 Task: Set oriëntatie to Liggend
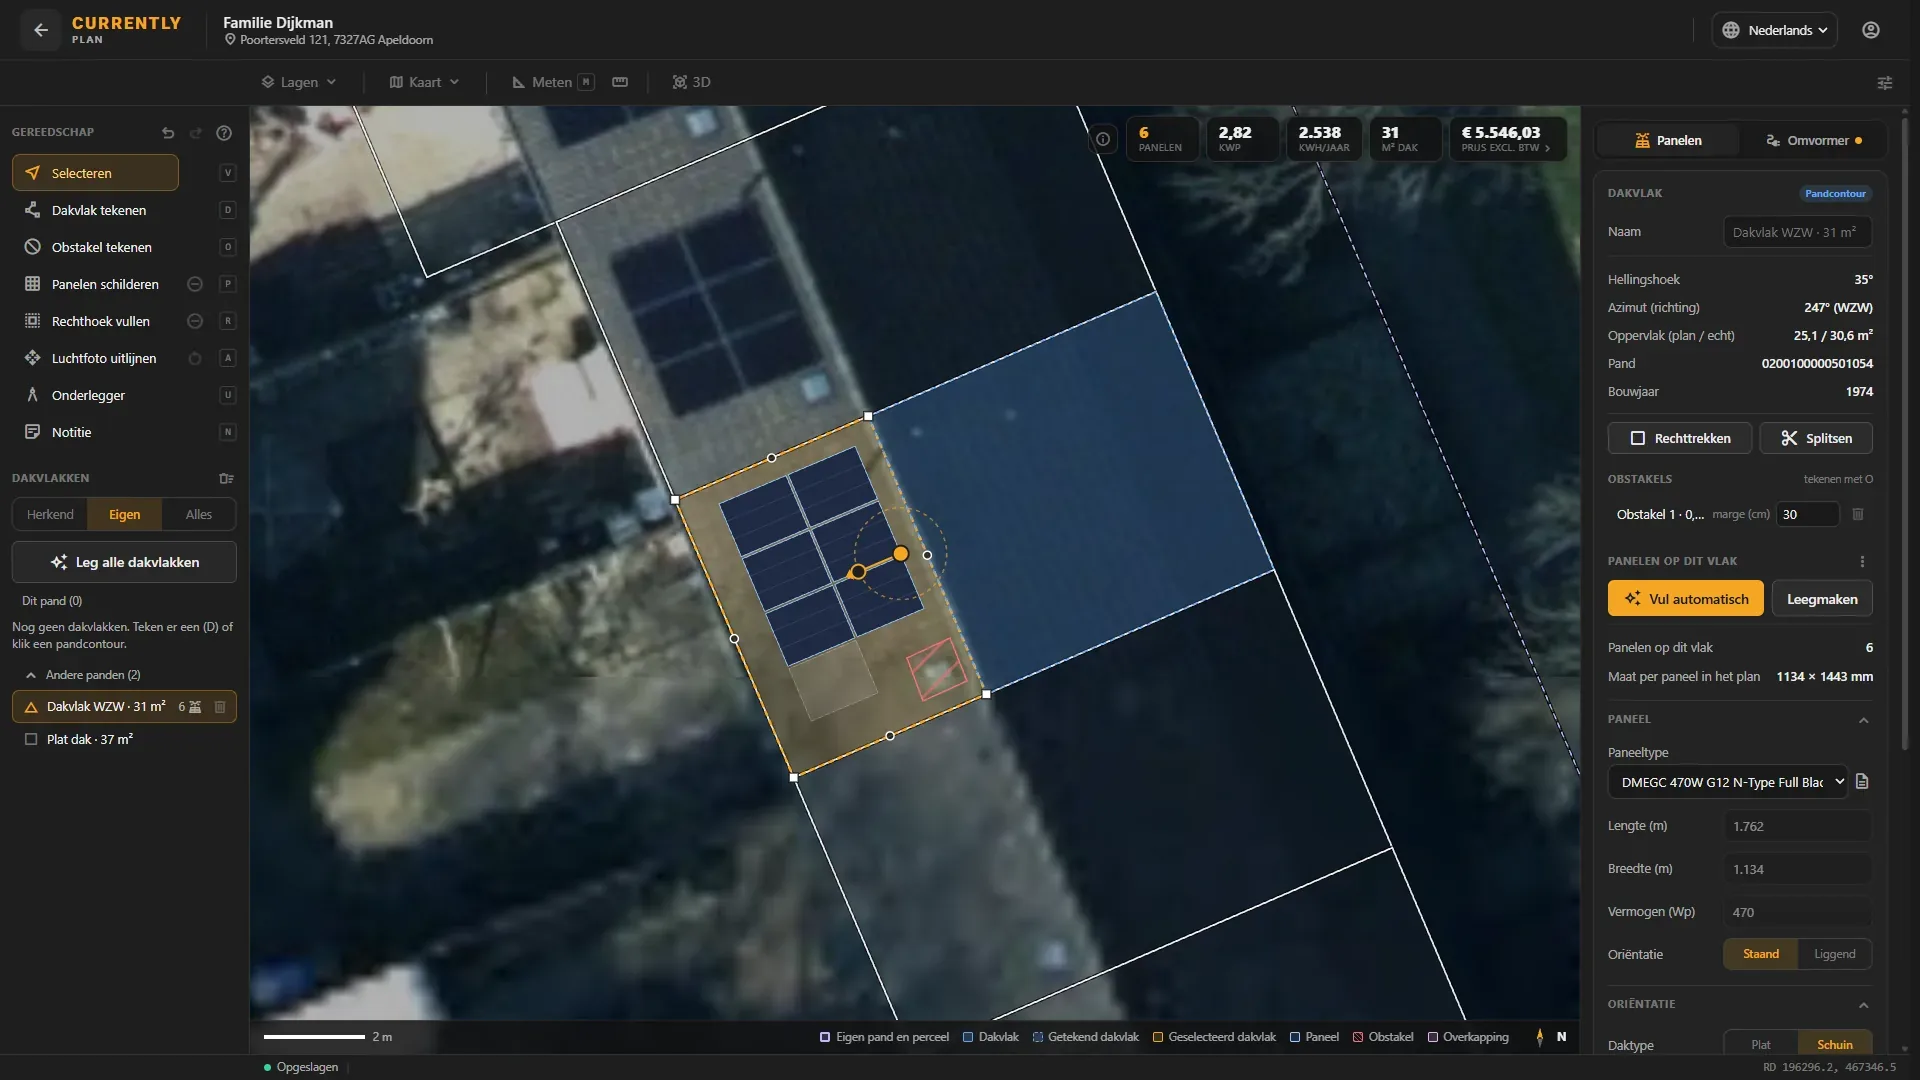click(1834, 954)
